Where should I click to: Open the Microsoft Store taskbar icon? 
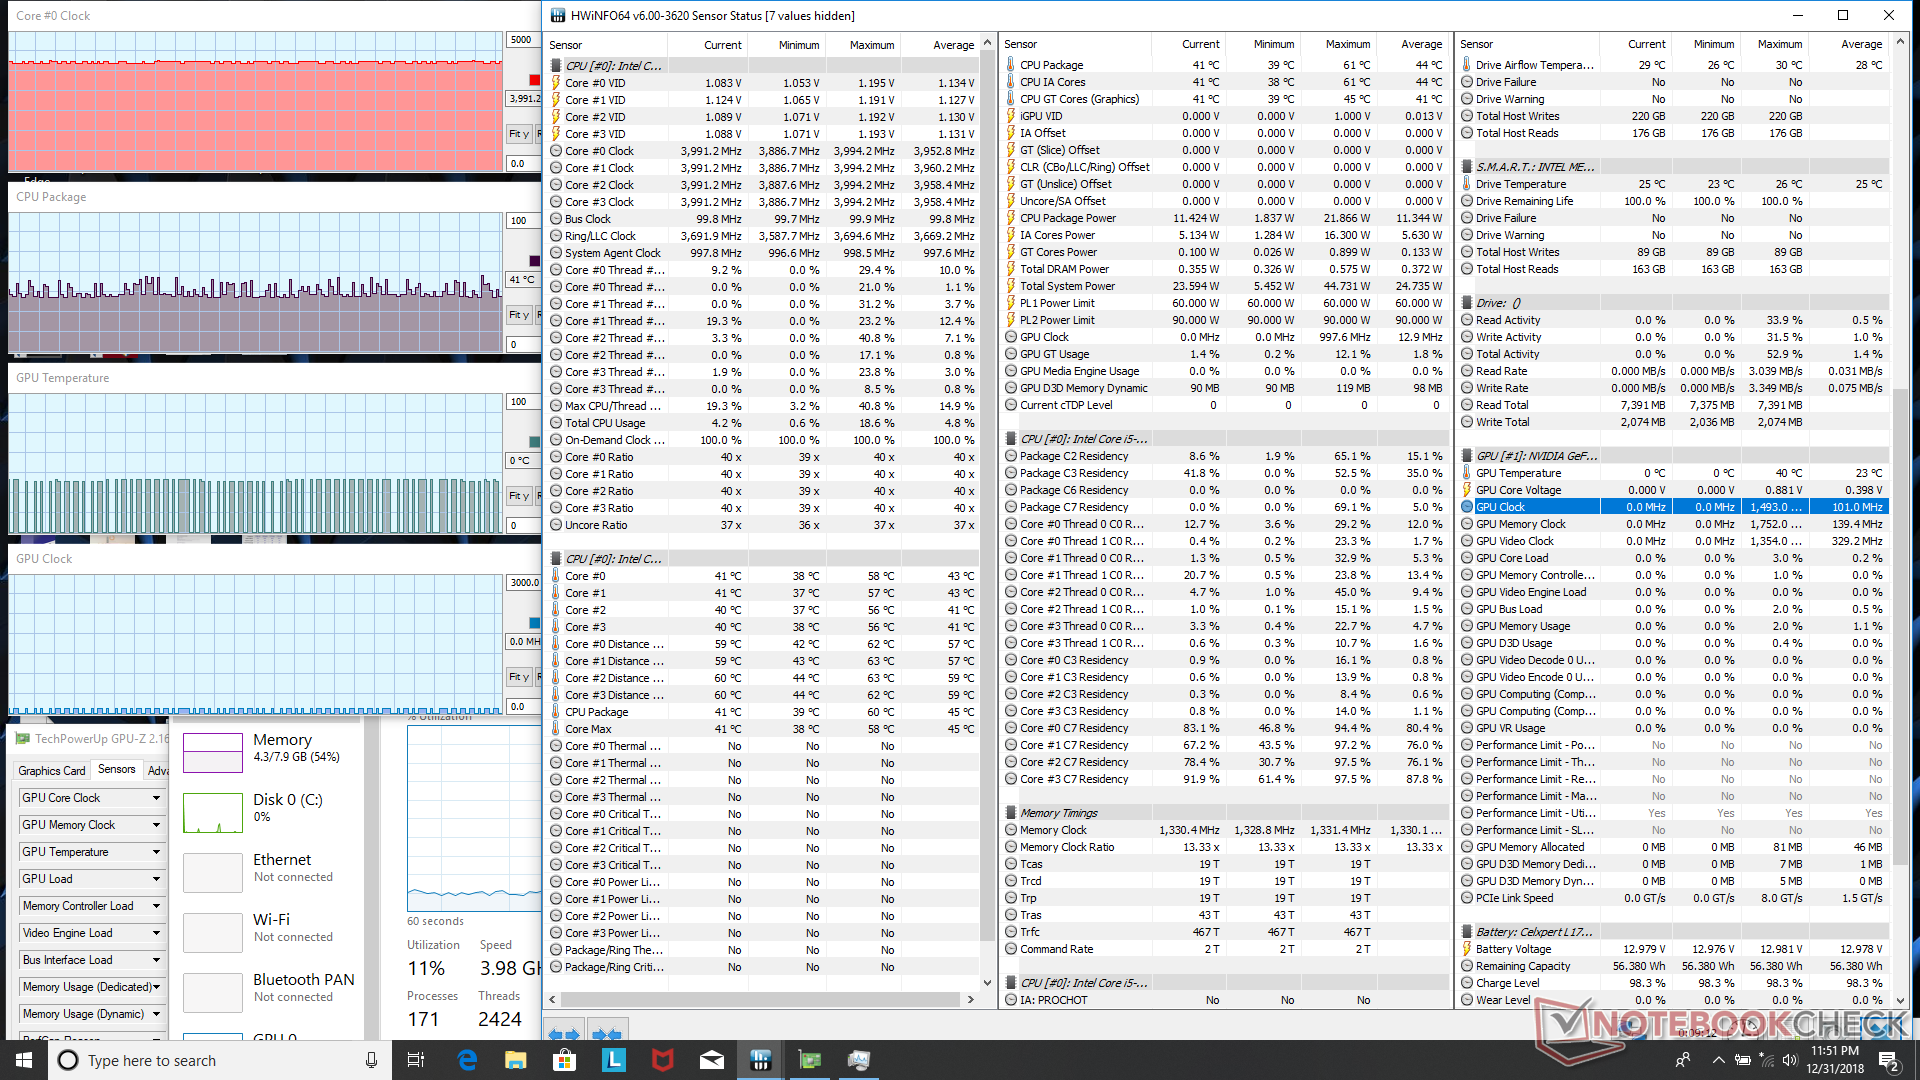[x=565, y=1060]
